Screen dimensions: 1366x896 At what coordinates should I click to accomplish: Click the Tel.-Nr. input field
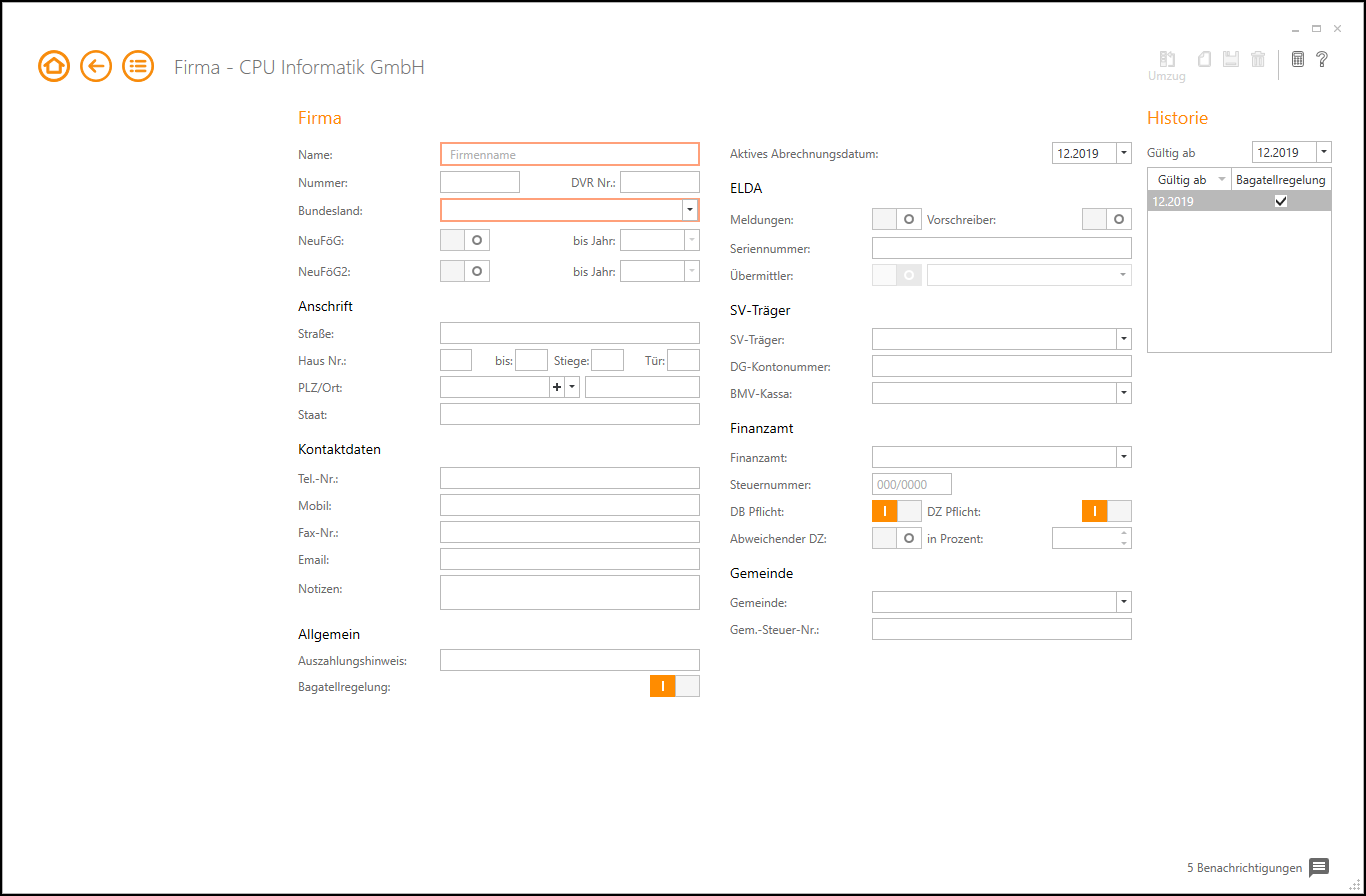click(x=570, y=478)
